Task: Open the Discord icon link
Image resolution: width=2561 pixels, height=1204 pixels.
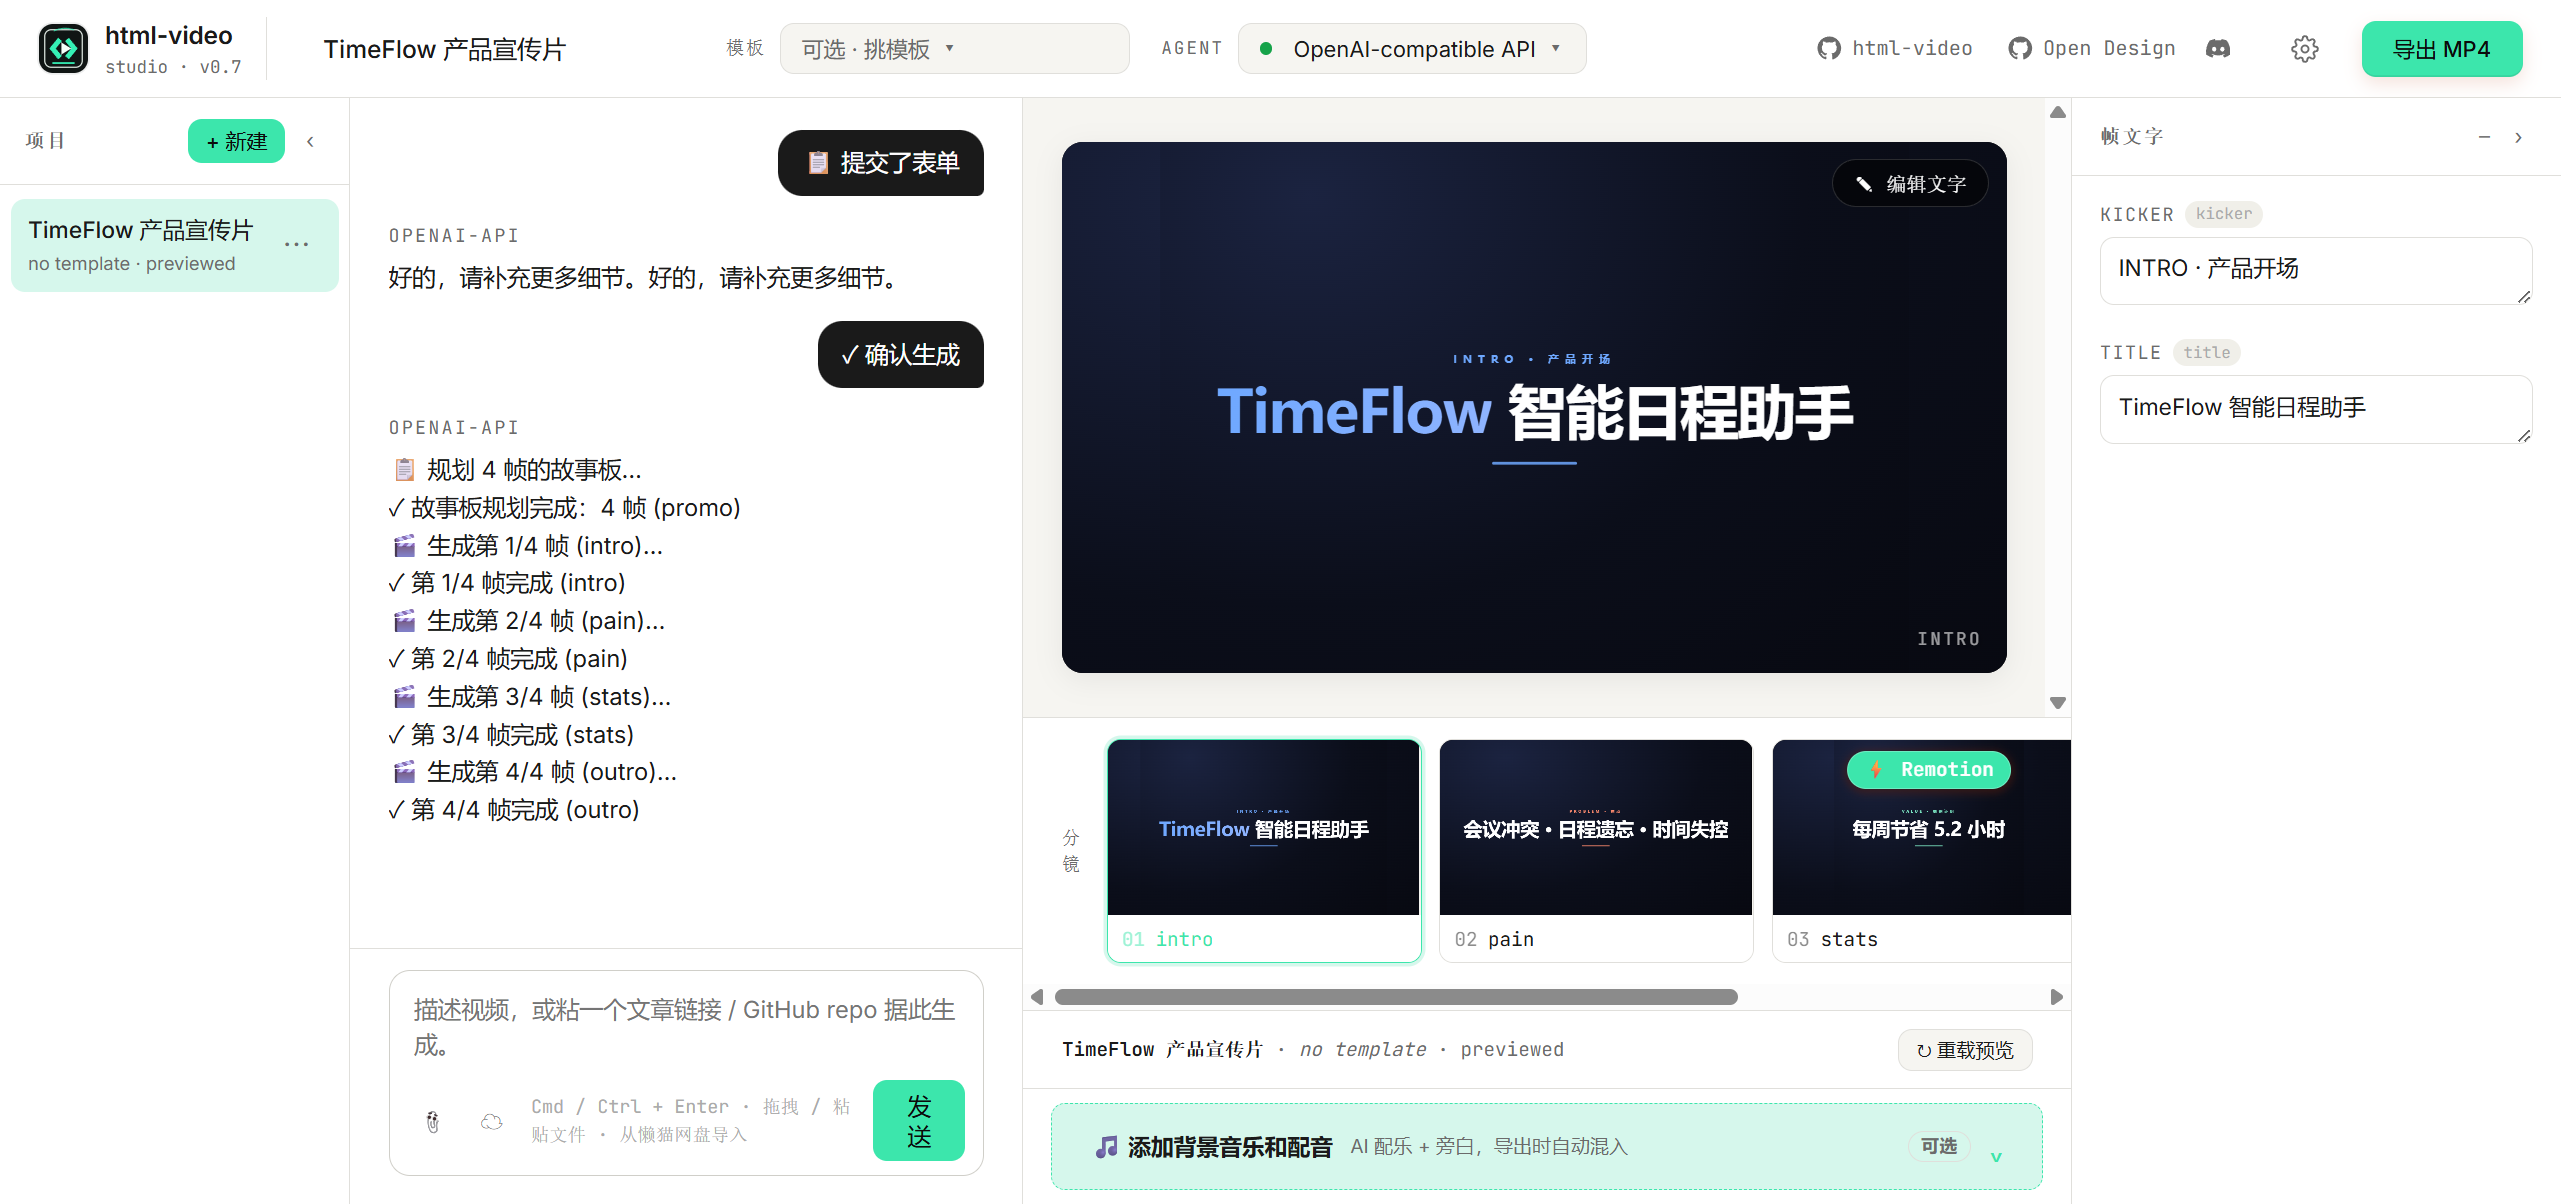Action: click(2218, 48)
